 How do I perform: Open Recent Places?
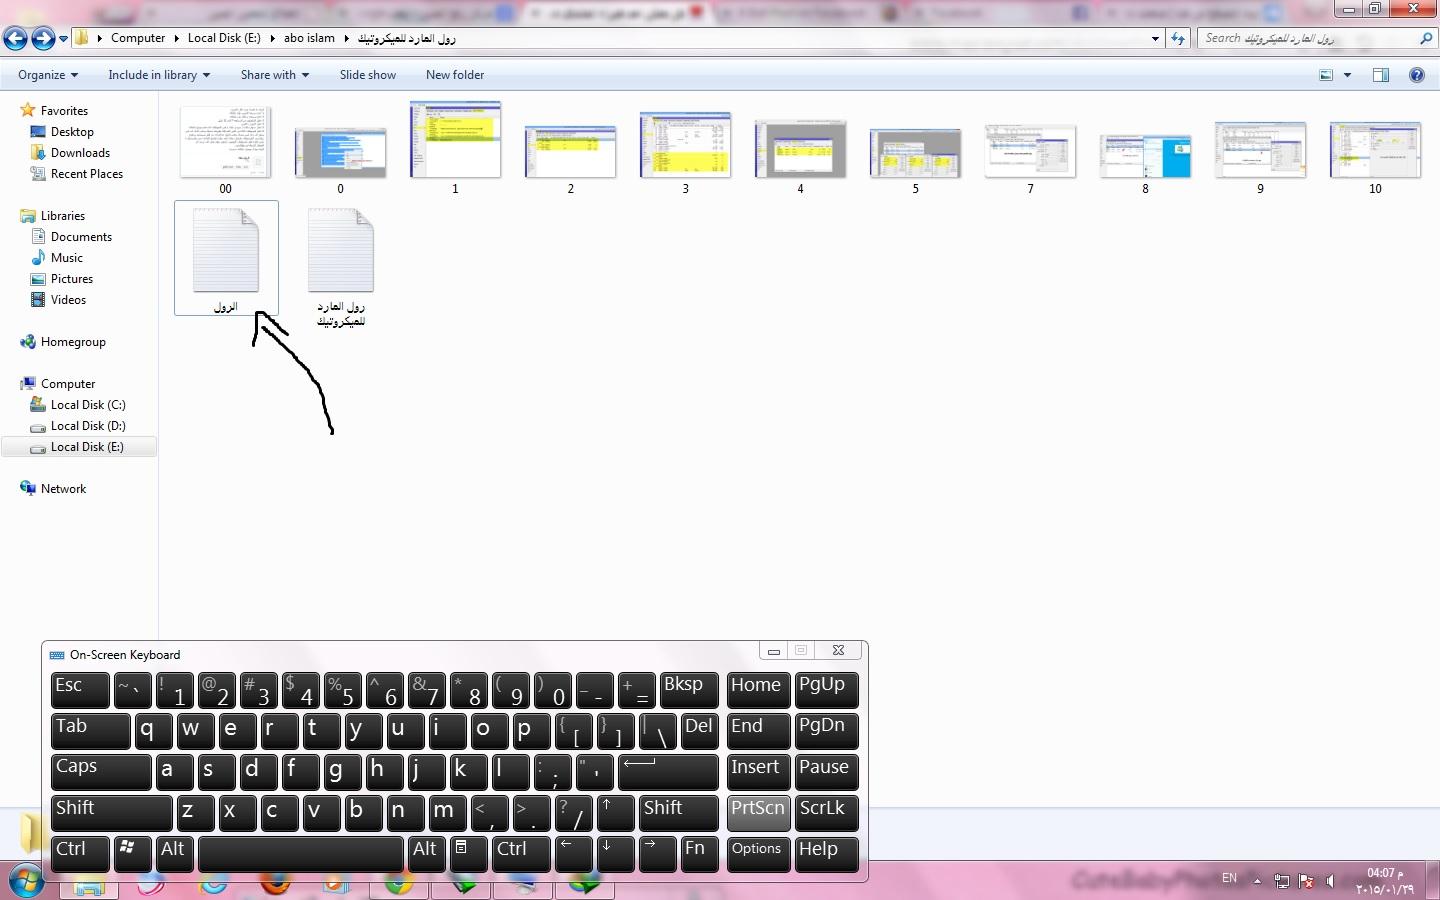pos(87,174)
